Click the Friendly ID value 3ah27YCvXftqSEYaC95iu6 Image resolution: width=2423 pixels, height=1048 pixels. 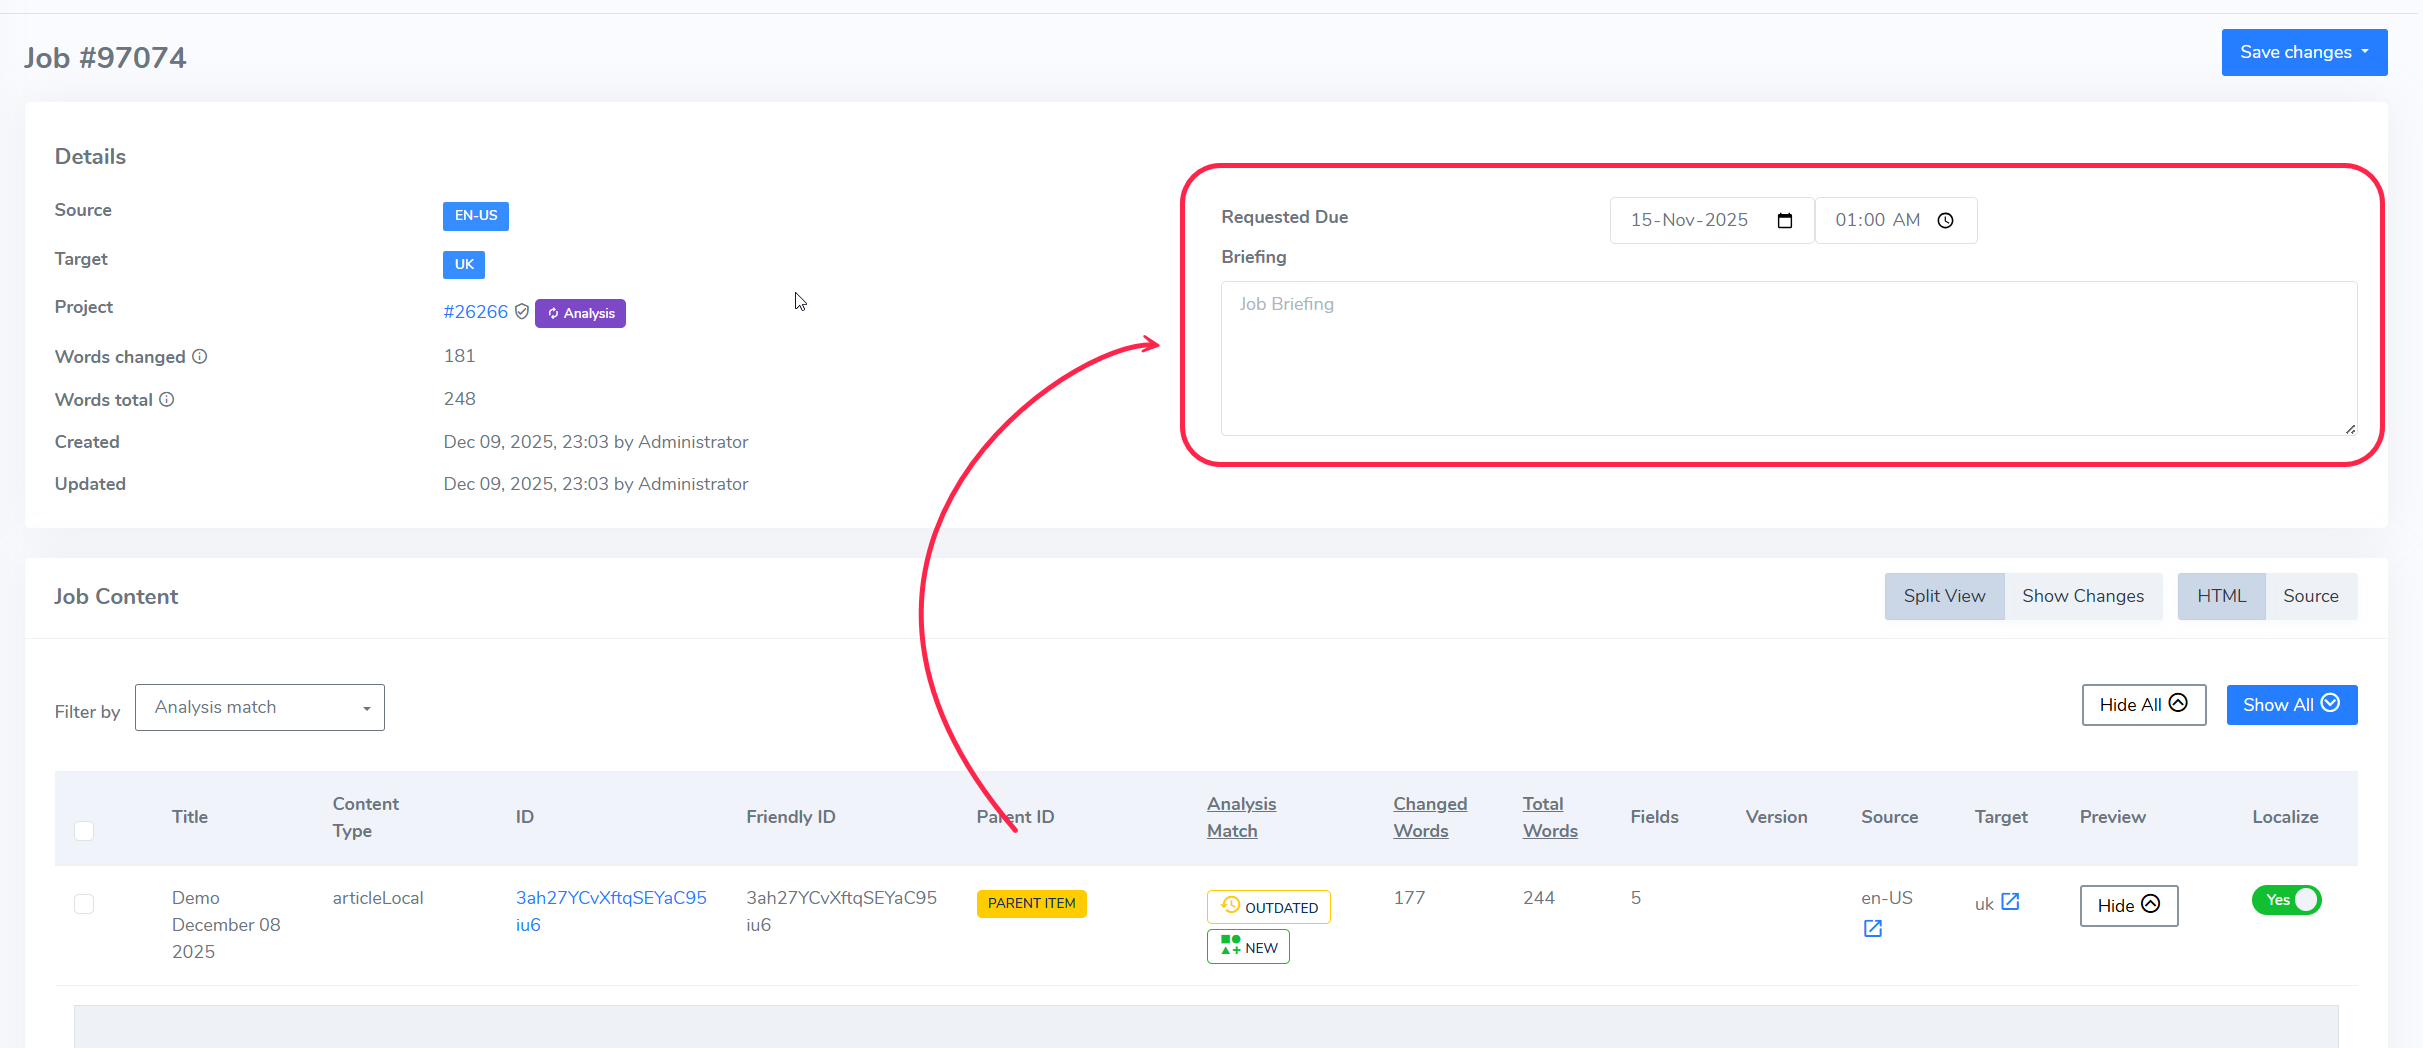point(841,911)
